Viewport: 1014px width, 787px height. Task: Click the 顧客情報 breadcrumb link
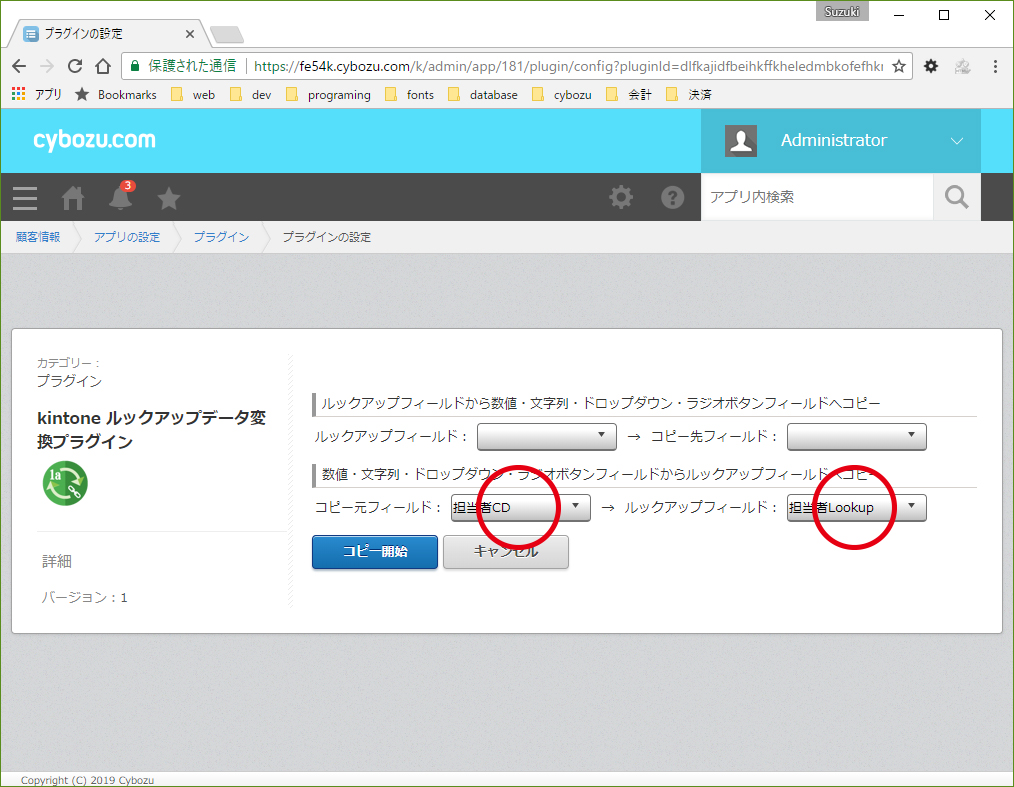[38, 237]
